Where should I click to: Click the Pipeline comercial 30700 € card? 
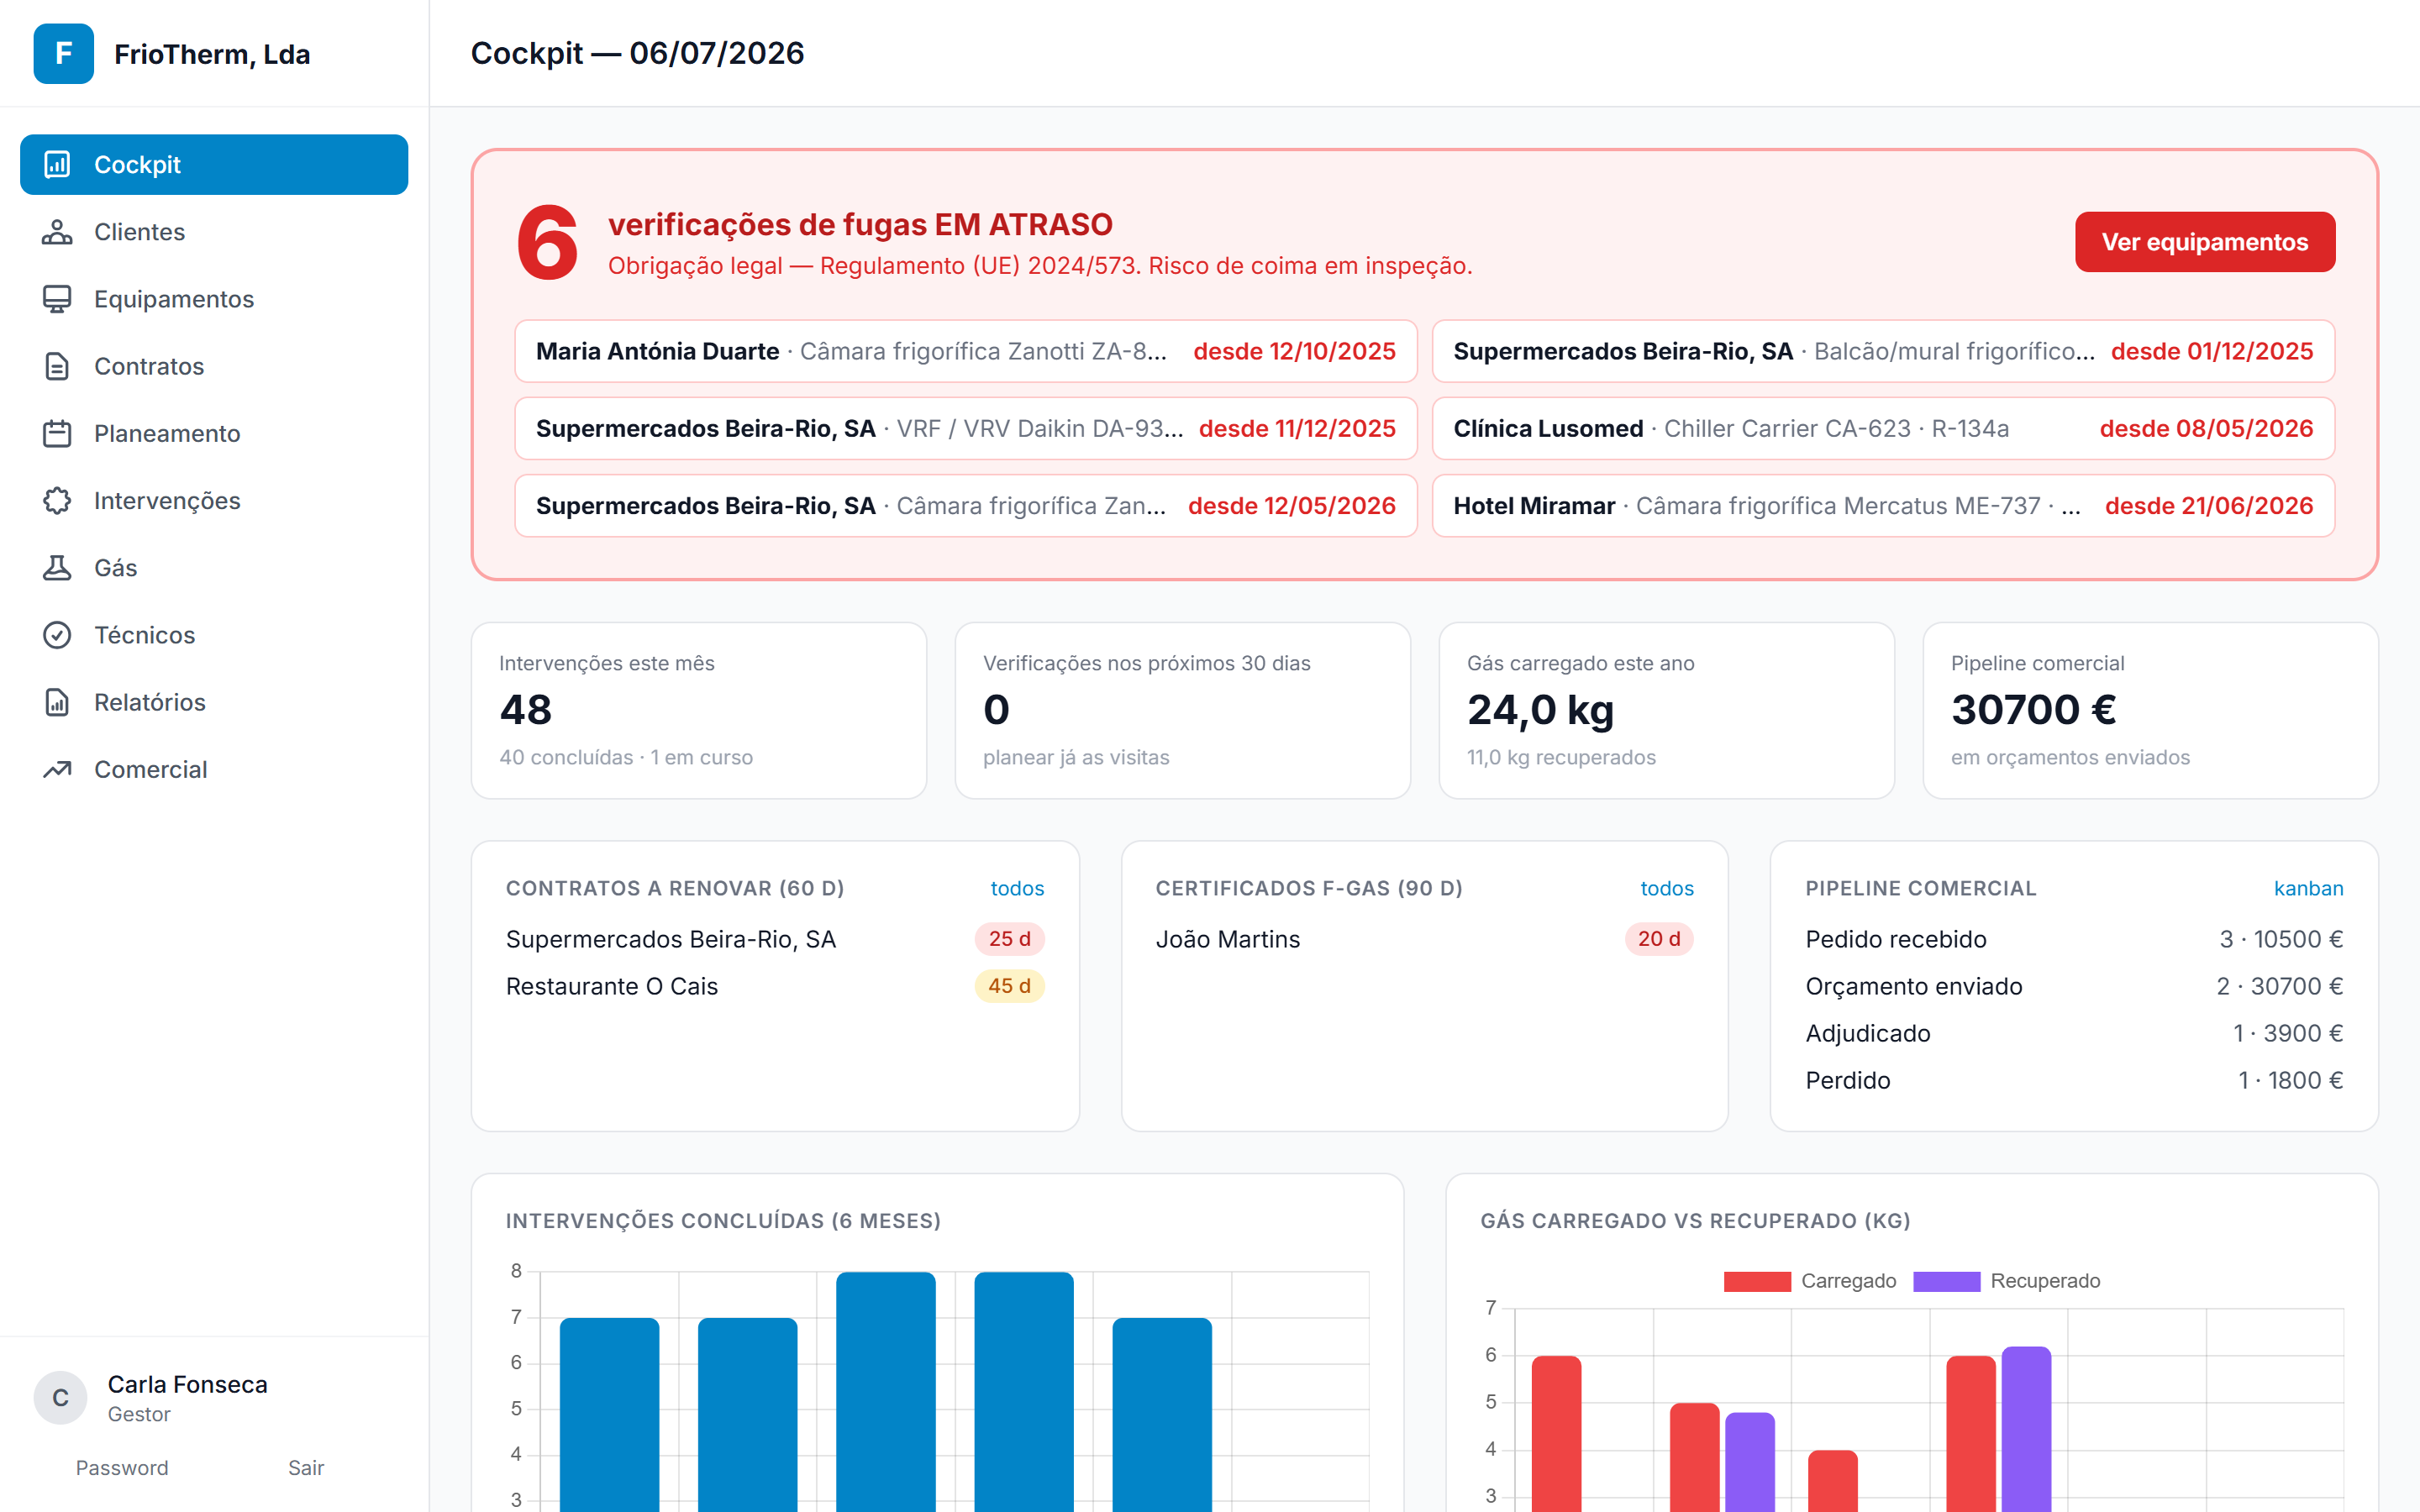pos(2151,710)
